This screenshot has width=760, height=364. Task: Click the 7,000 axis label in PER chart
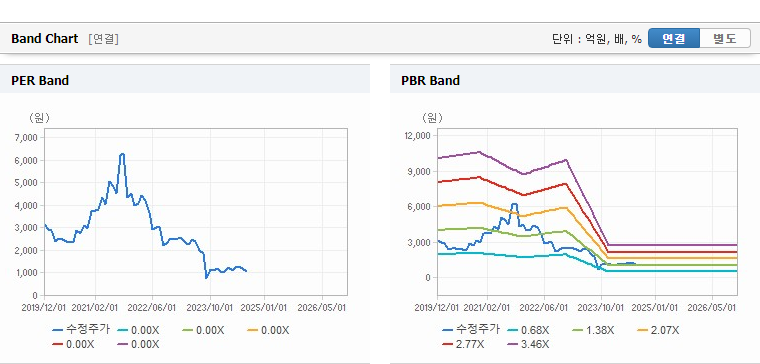click(x=27, y=138)
